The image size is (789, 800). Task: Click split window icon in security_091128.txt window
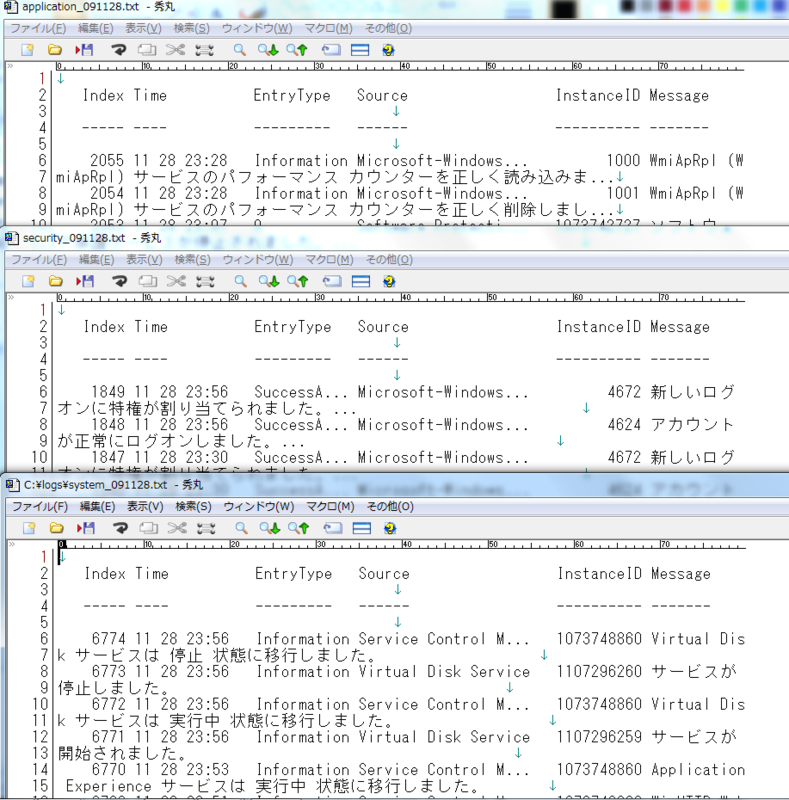(361, 281)
